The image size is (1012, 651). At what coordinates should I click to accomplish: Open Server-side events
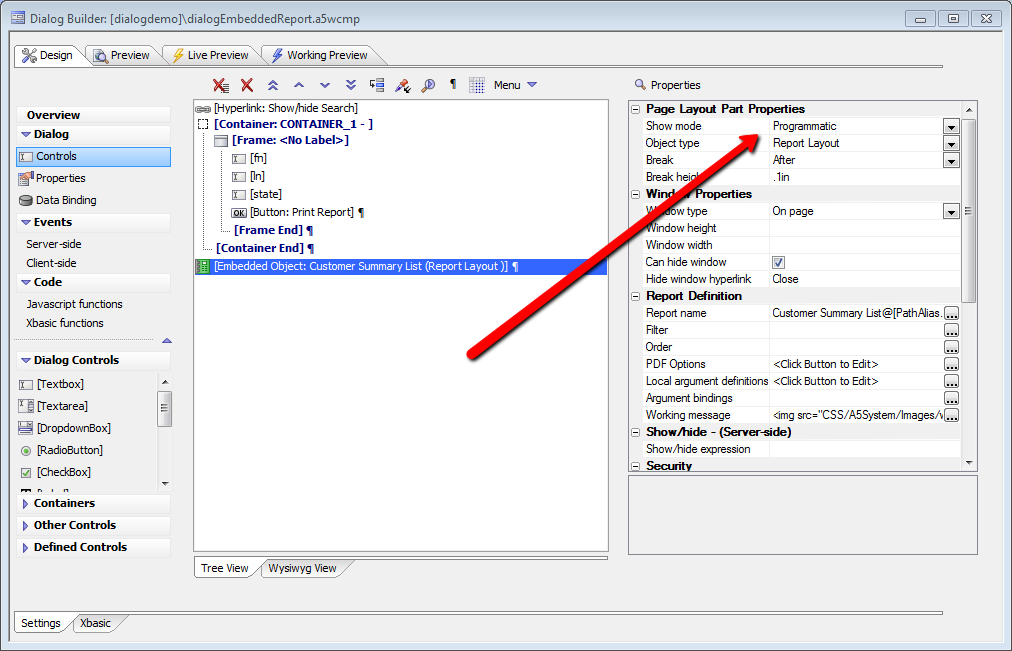[x=54, y=244]
